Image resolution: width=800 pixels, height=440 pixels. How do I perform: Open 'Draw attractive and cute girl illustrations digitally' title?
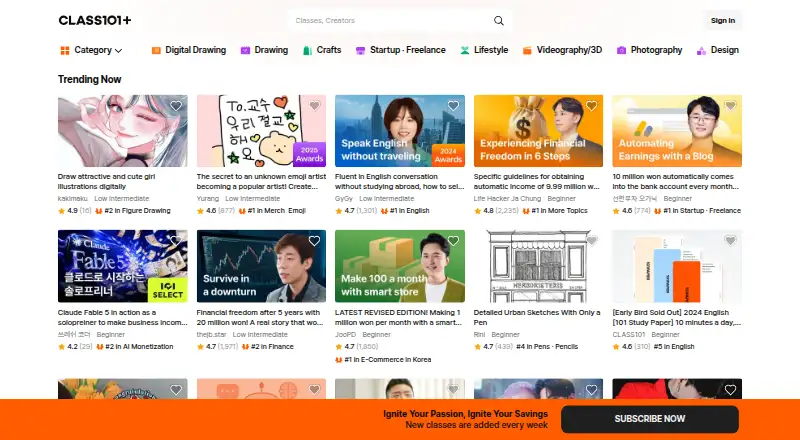pyautogui.click(x=107, y=182)
